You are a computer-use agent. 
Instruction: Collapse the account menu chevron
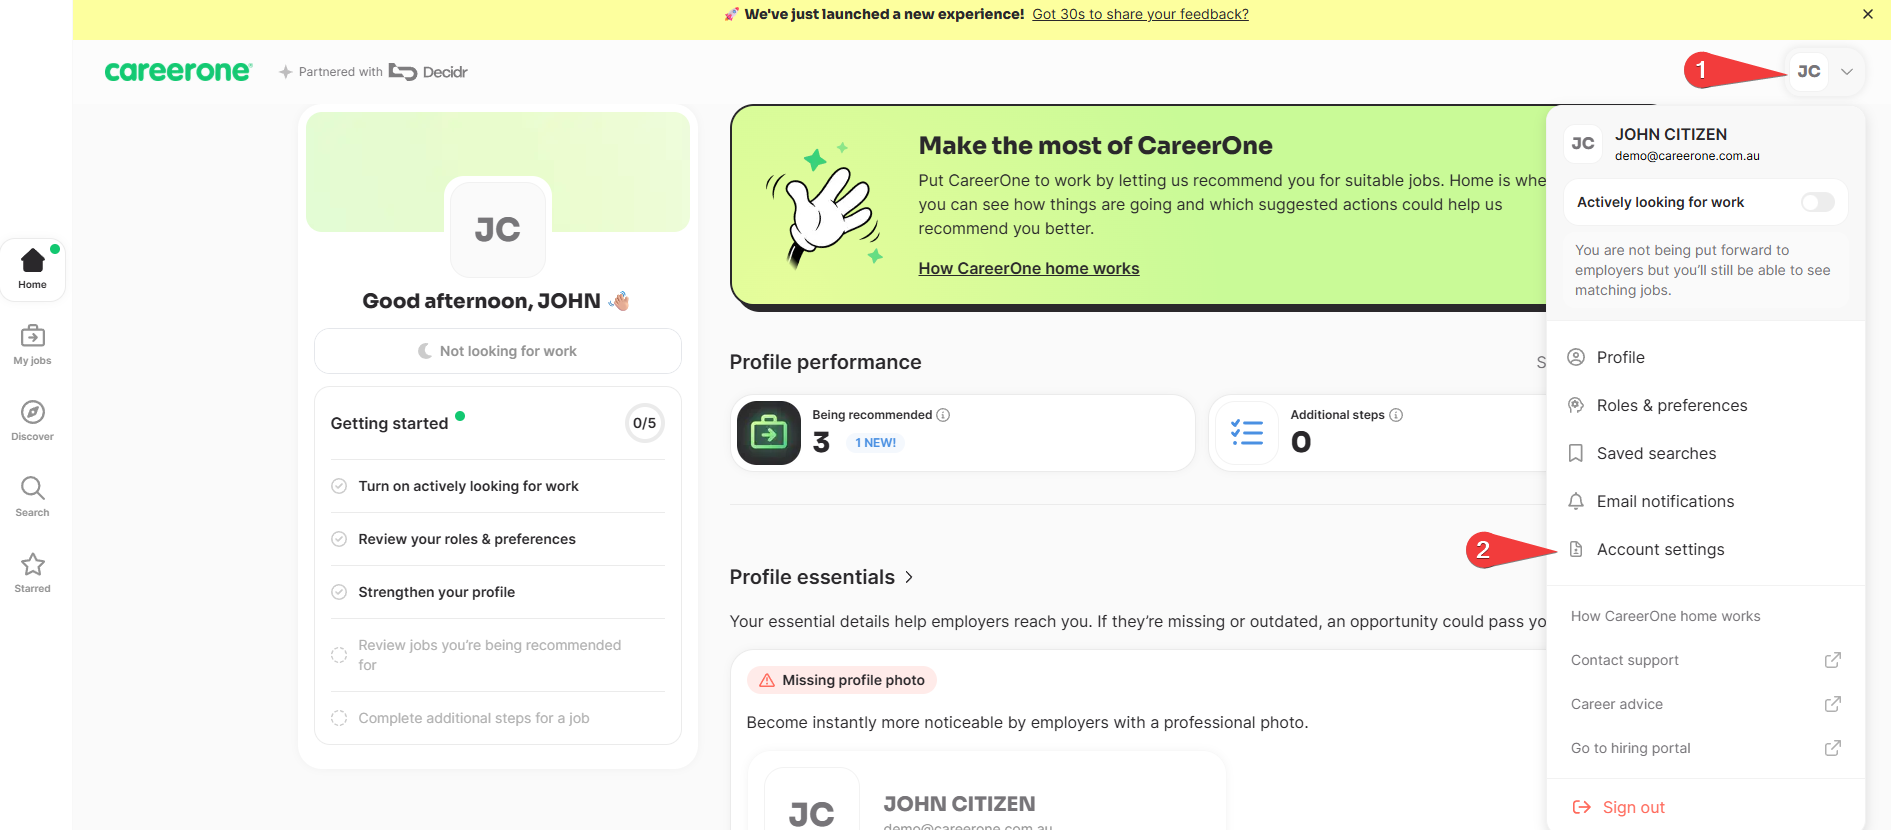point(1847,72)
